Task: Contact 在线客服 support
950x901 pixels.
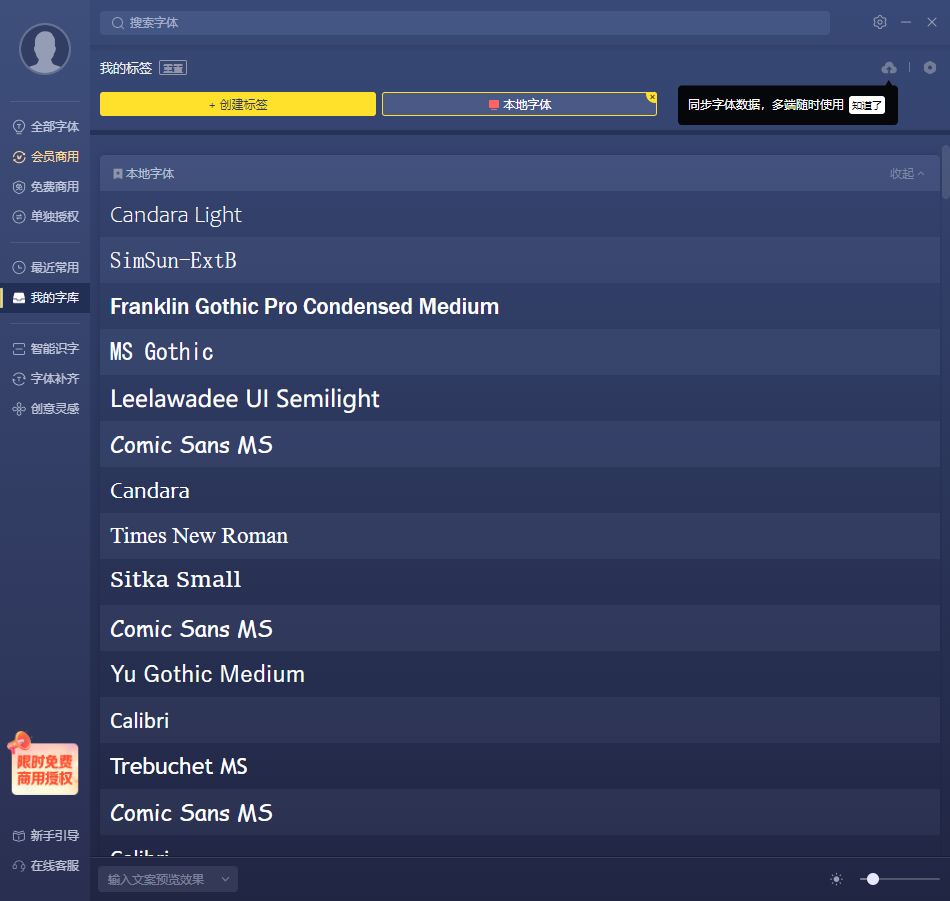Action: coord(45,865)
